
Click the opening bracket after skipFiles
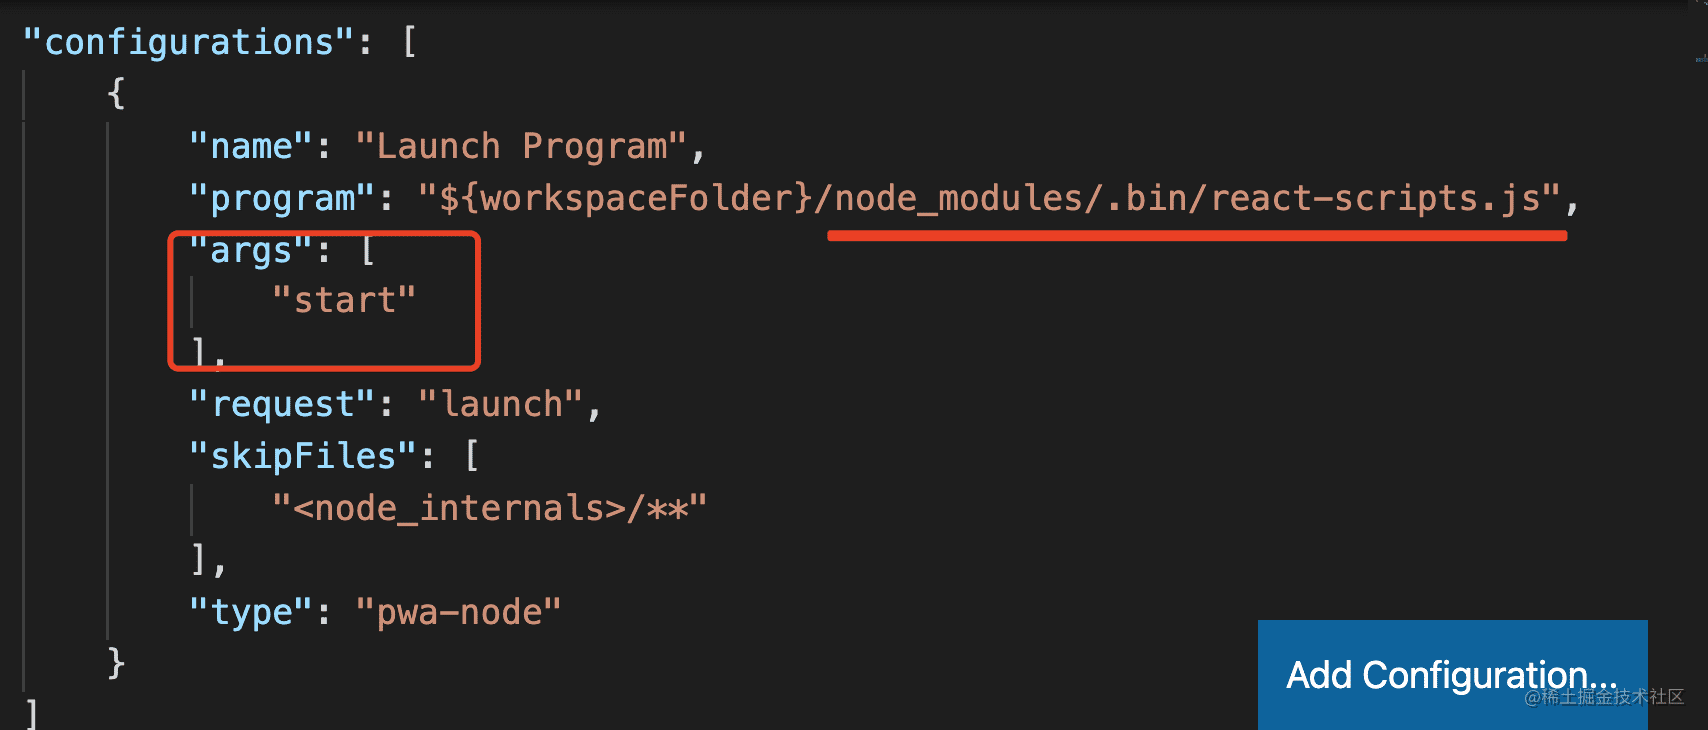point(472,456)
